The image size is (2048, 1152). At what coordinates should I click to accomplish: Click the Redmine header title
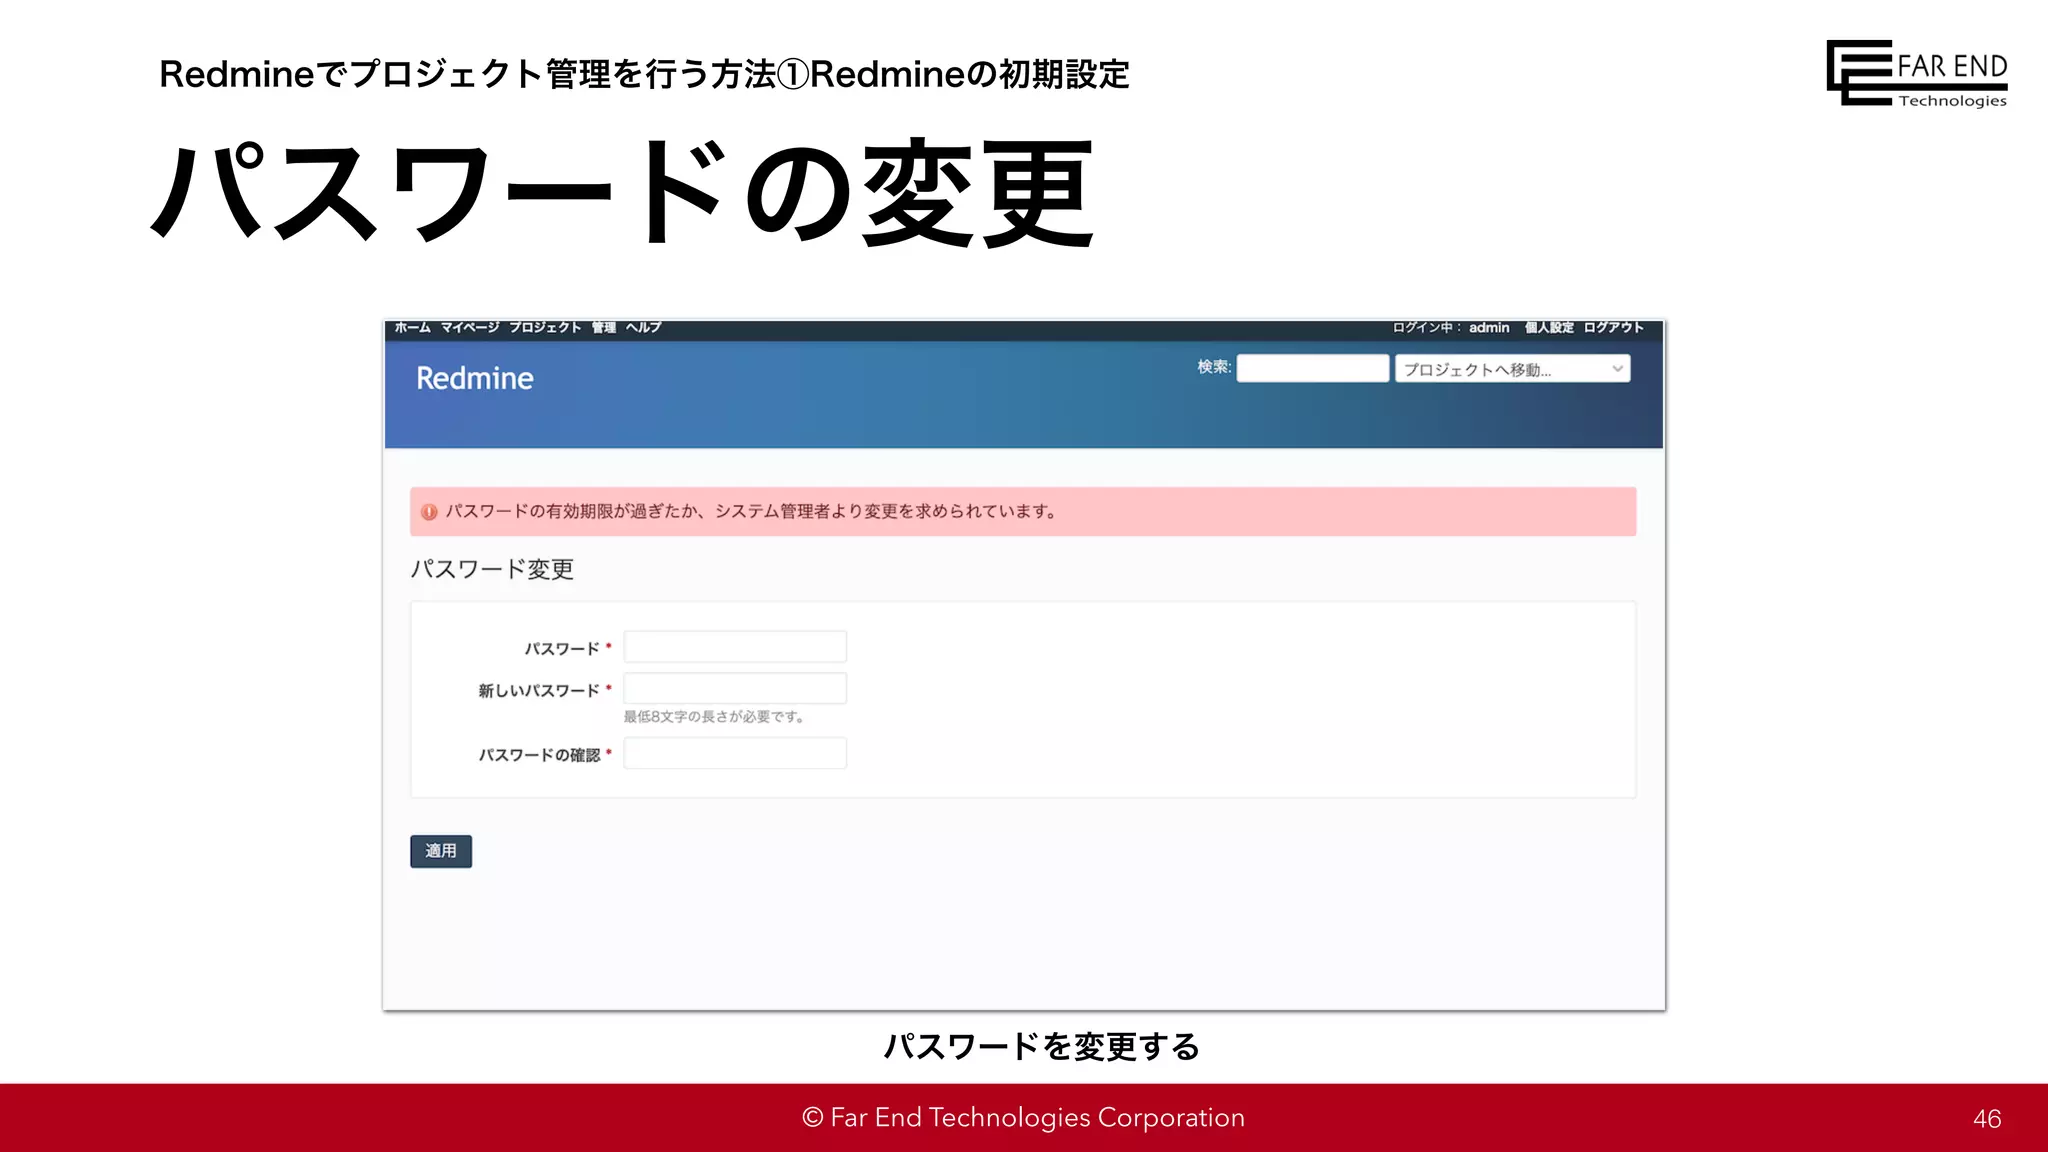click(475, 378)
